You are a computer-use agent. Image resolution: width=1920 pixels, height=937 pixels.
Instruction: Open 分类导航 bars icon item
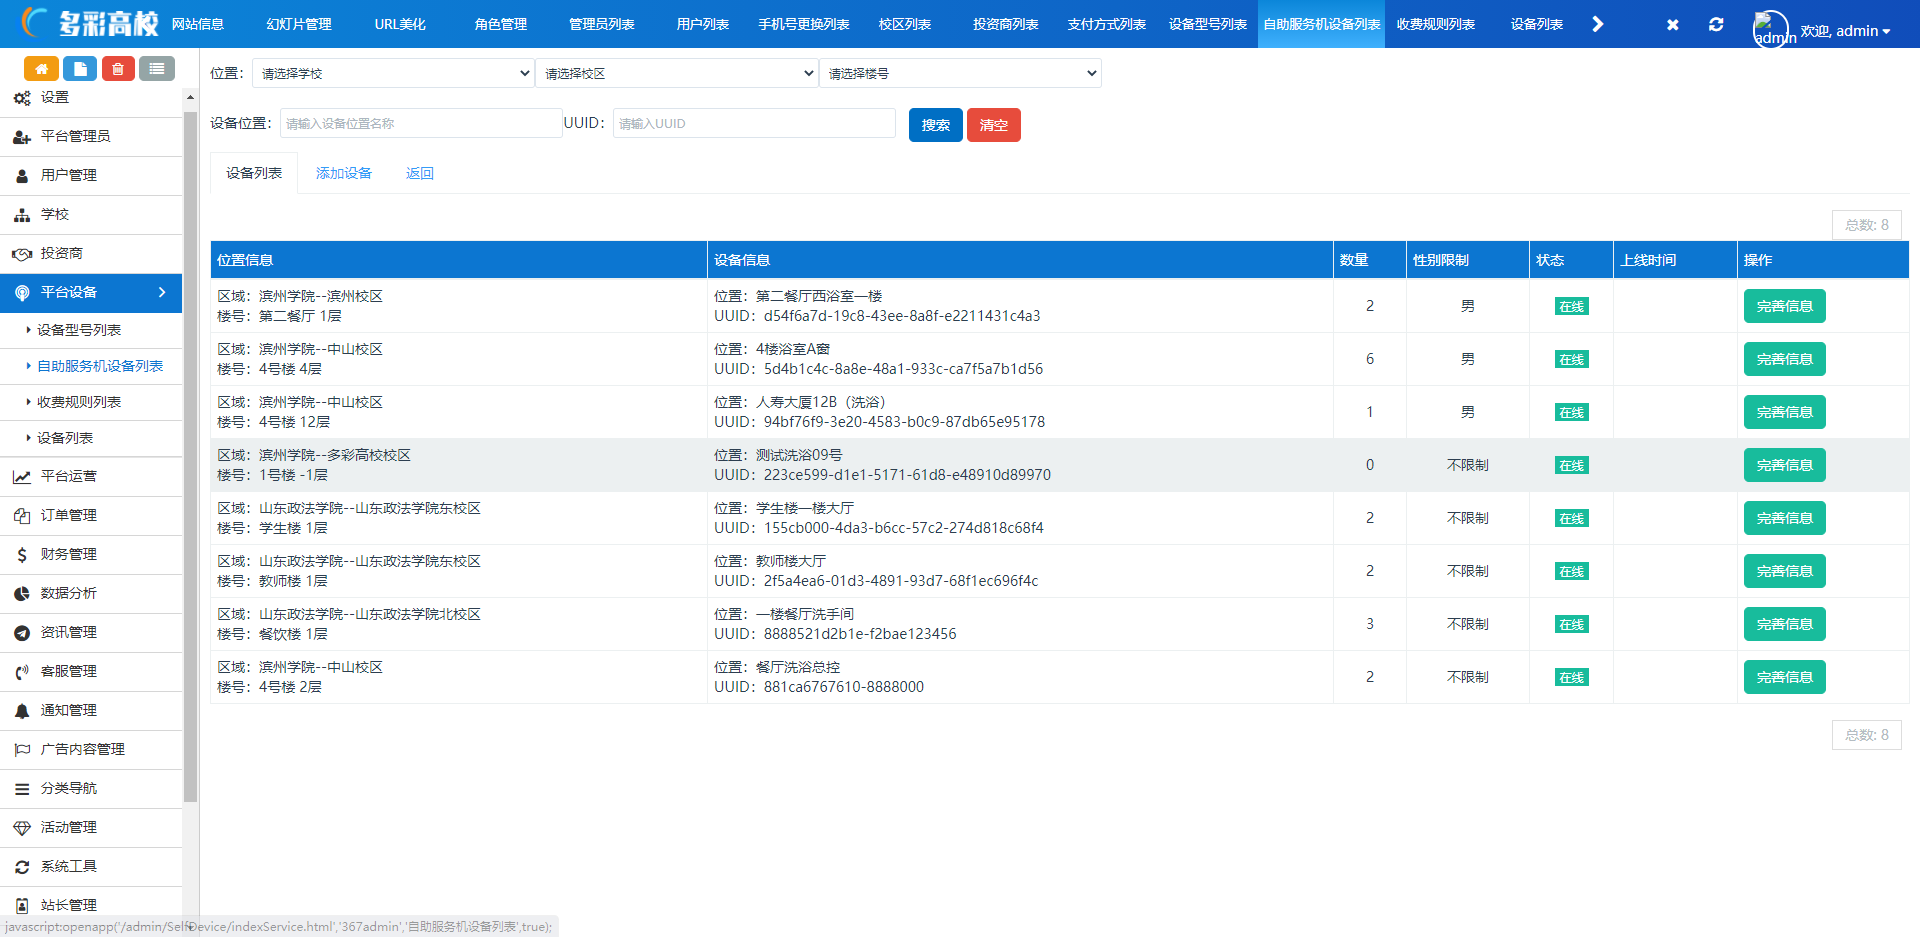[x=22, y=789]
